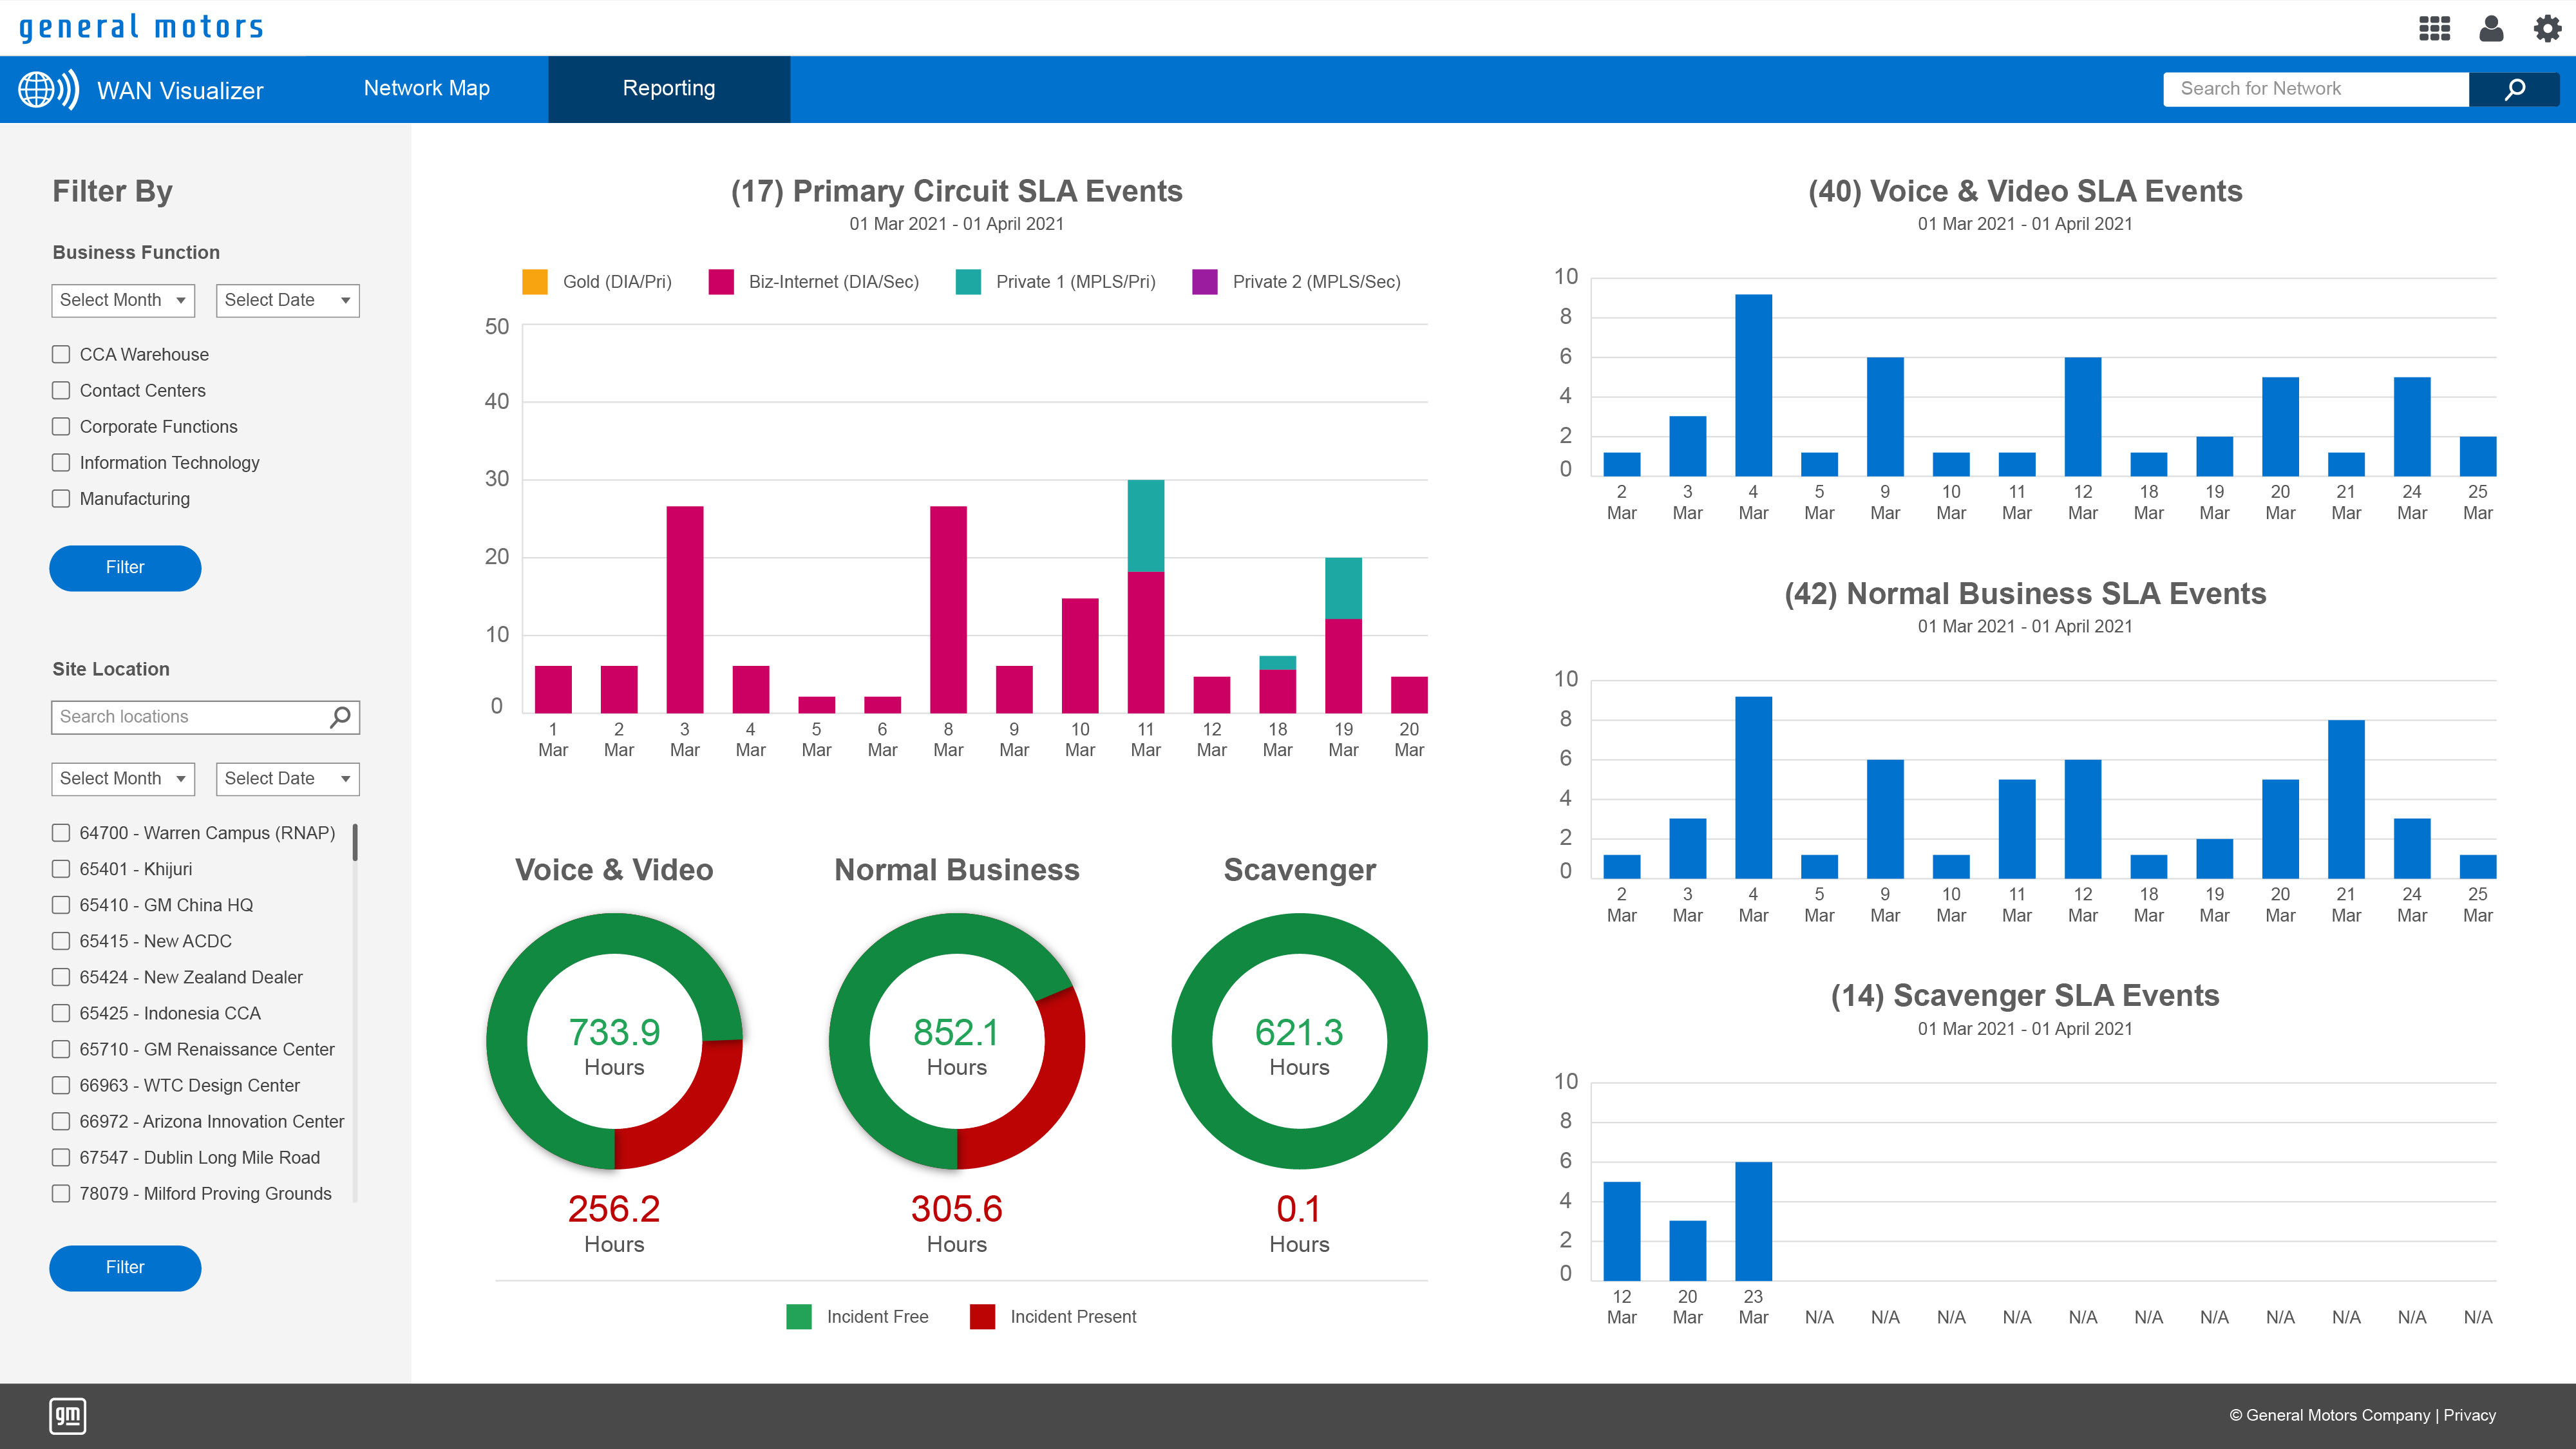Open the Select Date dropdown under Site Location
2576x1449 pixels.
pos(287,778)
